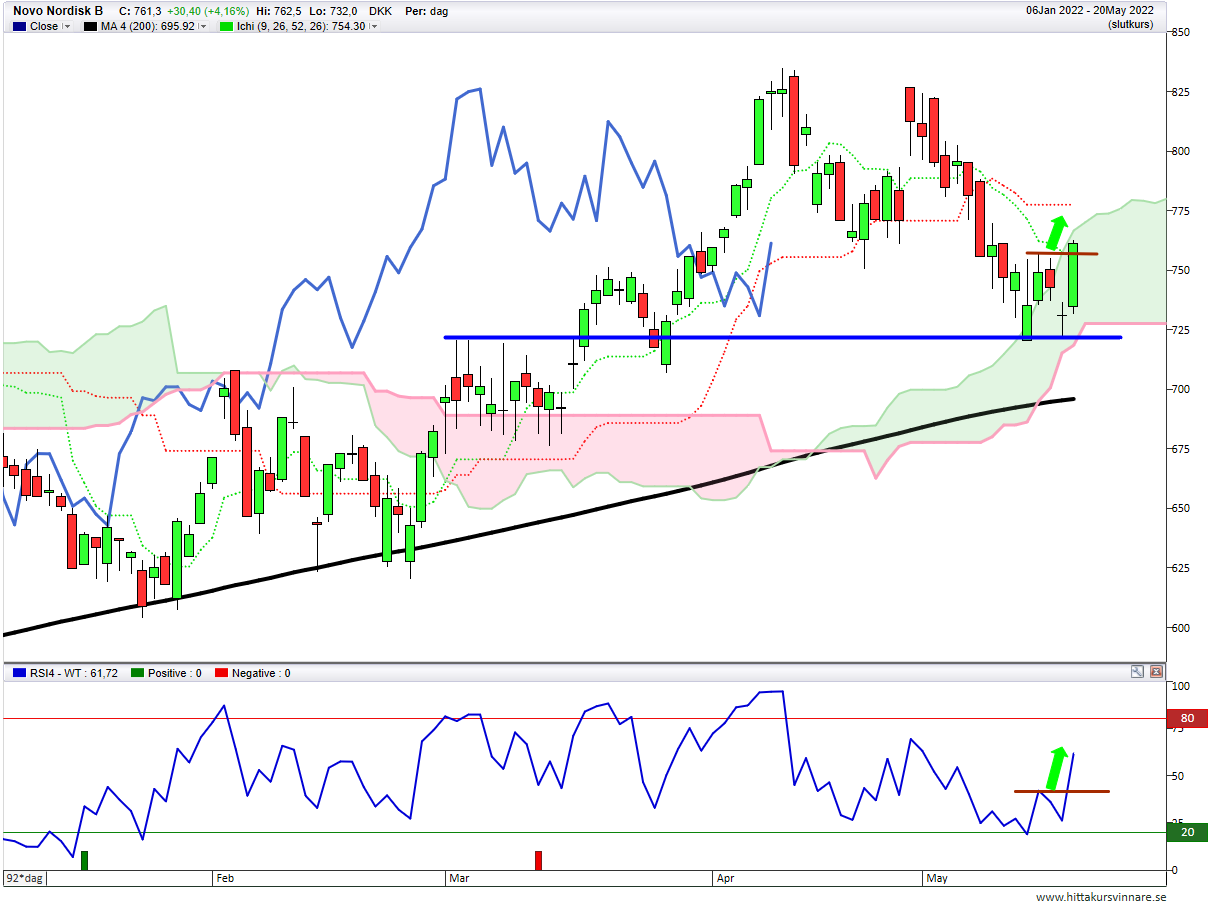Click the red signal marker in March
The width and height of the screenshot is (1211, 902).
[538, 860]
